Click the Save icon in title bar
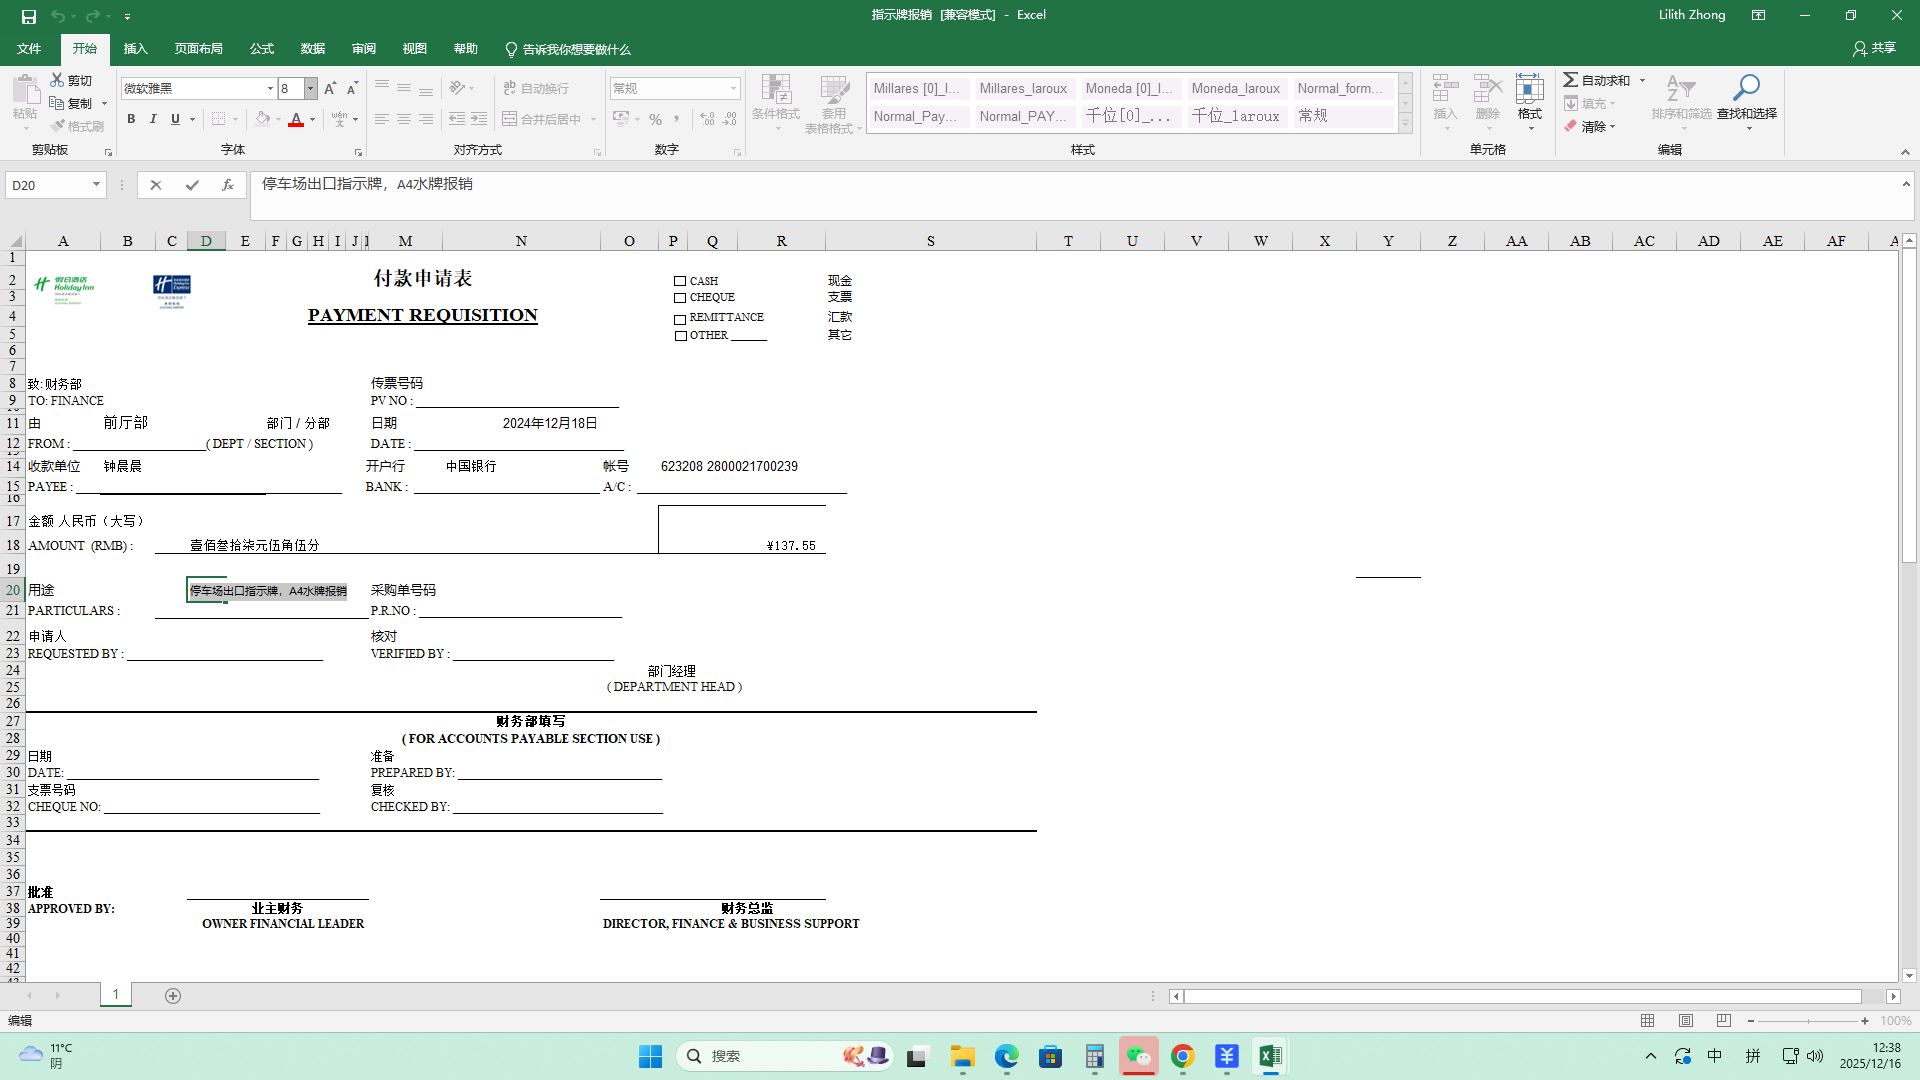The height and width of the screenshot is (1080, 1920). click(x=28, y=15)
